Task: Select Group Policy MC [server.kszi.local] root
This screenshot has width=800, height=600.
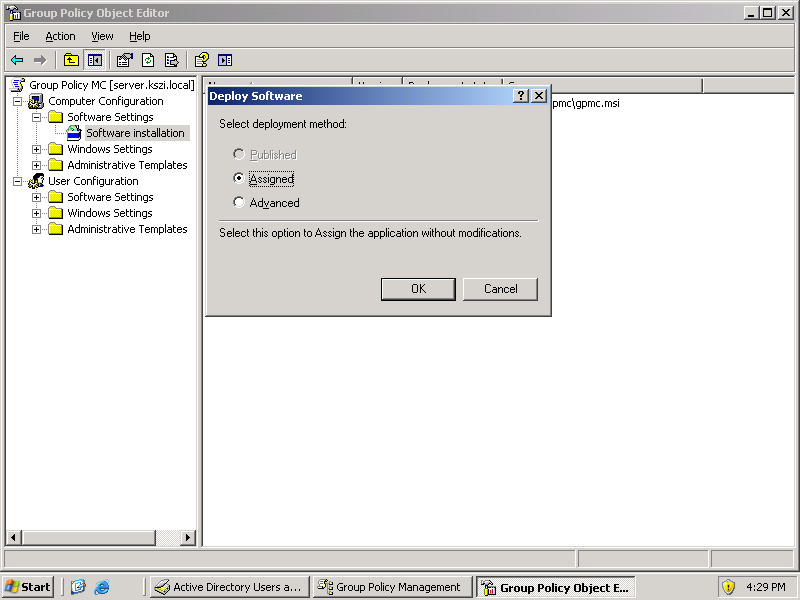Action: [x=112, y=85]
